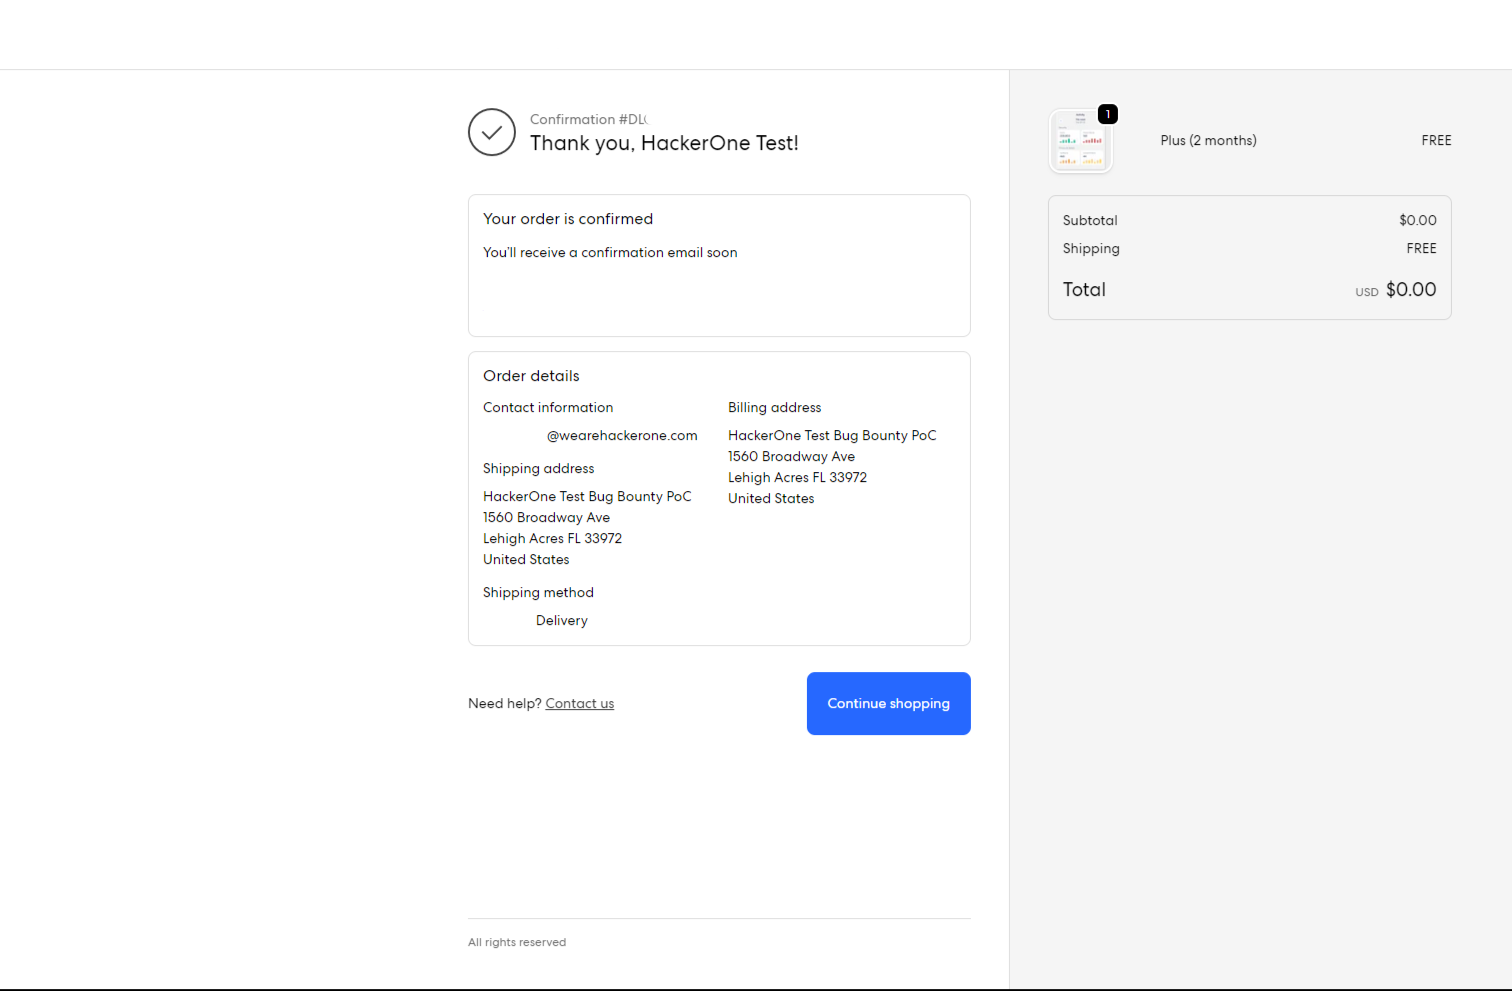Click the 'Plus (2 months)' product name
Image resolution: width=1512 pixels, height=991 pixels.
[x=1208, y=141]
